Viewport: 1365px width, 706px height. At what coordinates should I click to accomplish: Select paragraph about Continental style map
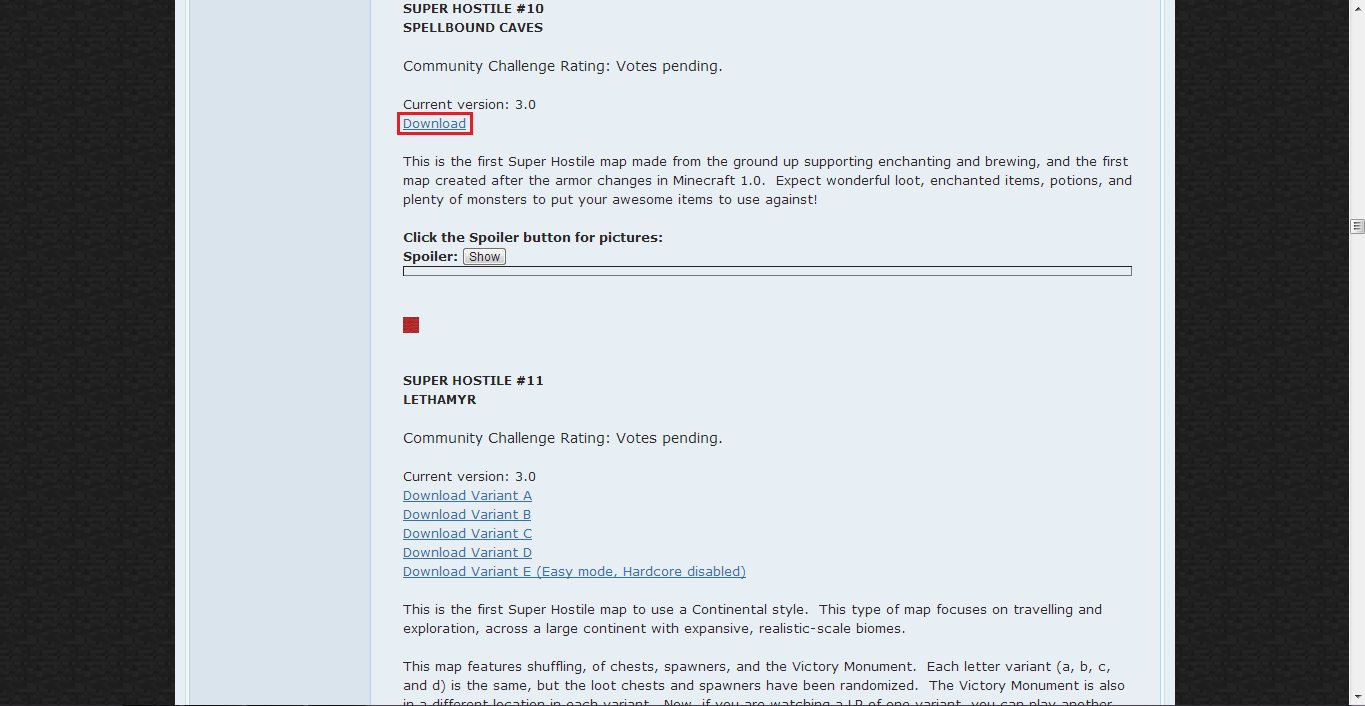752,619
